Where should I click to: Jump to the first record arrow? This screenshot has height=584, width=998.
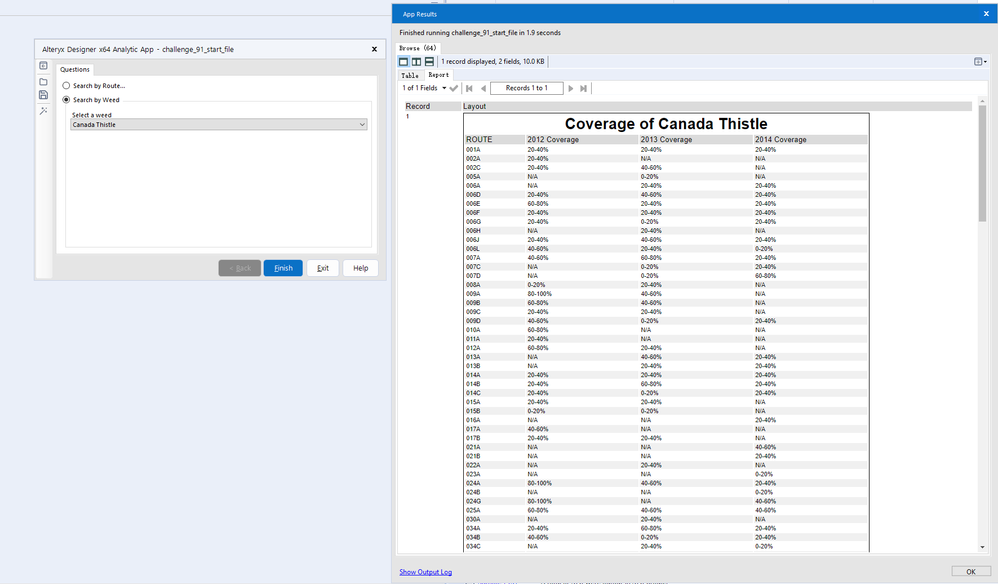(469, 89)
